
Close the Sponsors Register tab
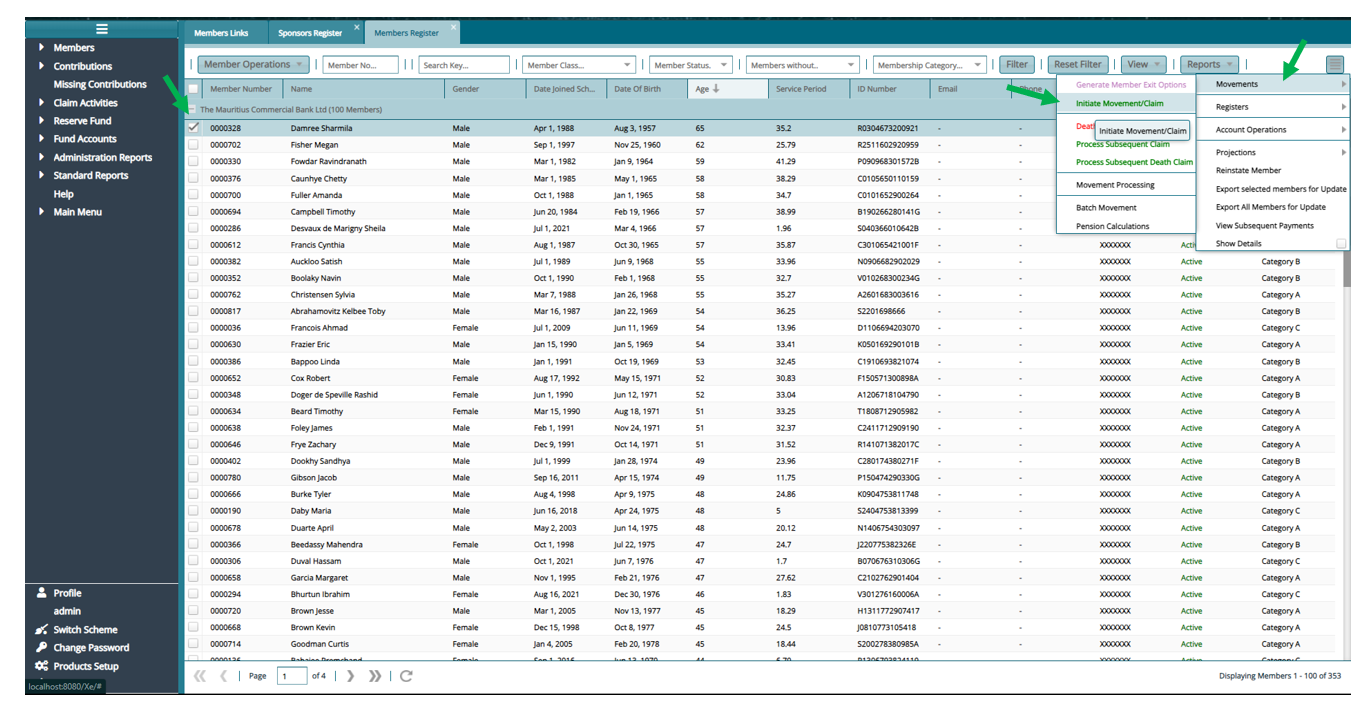tap(356, 27)
